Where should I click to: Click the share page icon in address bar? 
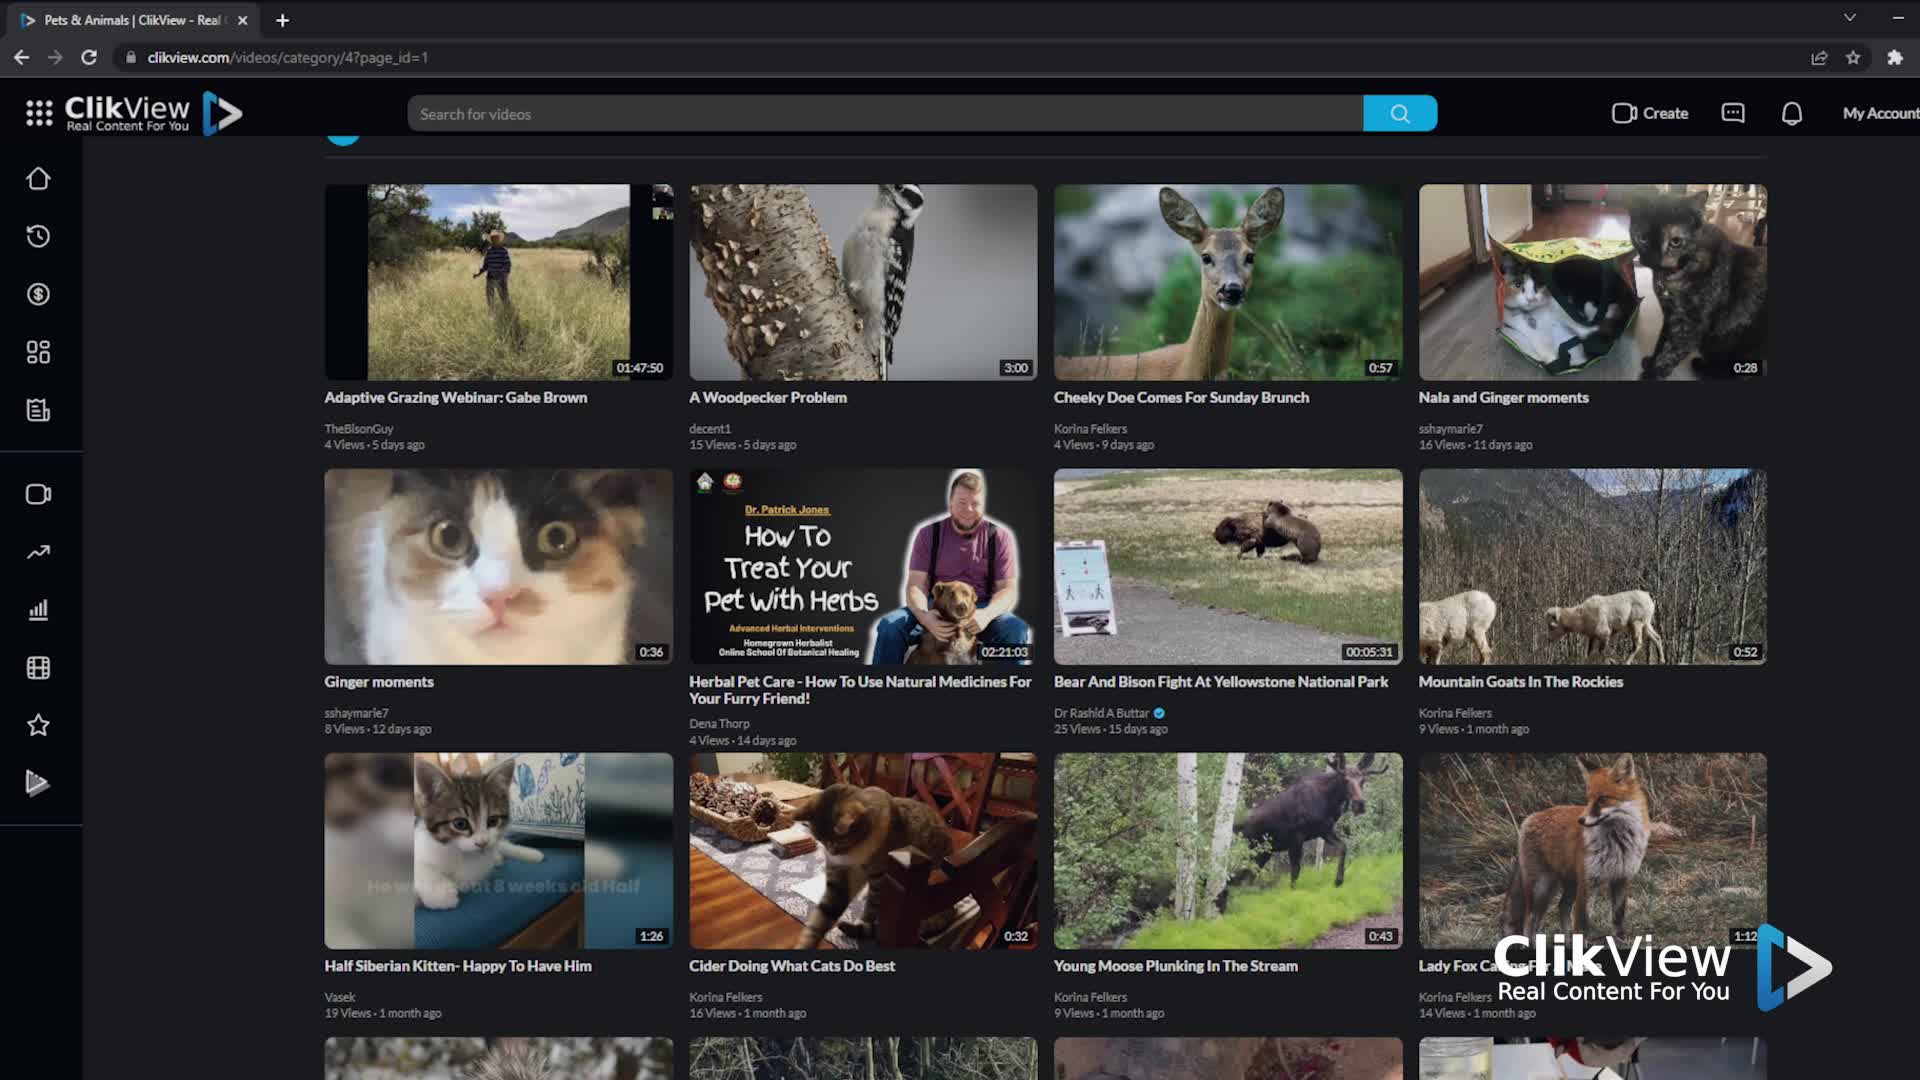point(1819,58)
